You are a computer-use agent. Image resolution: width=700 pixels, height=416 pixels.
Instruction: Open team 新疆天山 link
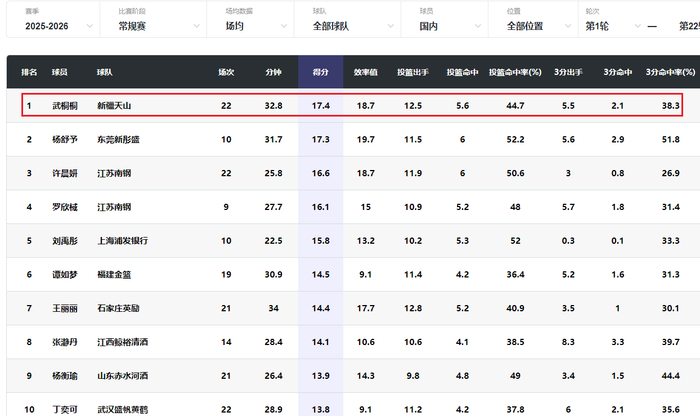[114, 105]
